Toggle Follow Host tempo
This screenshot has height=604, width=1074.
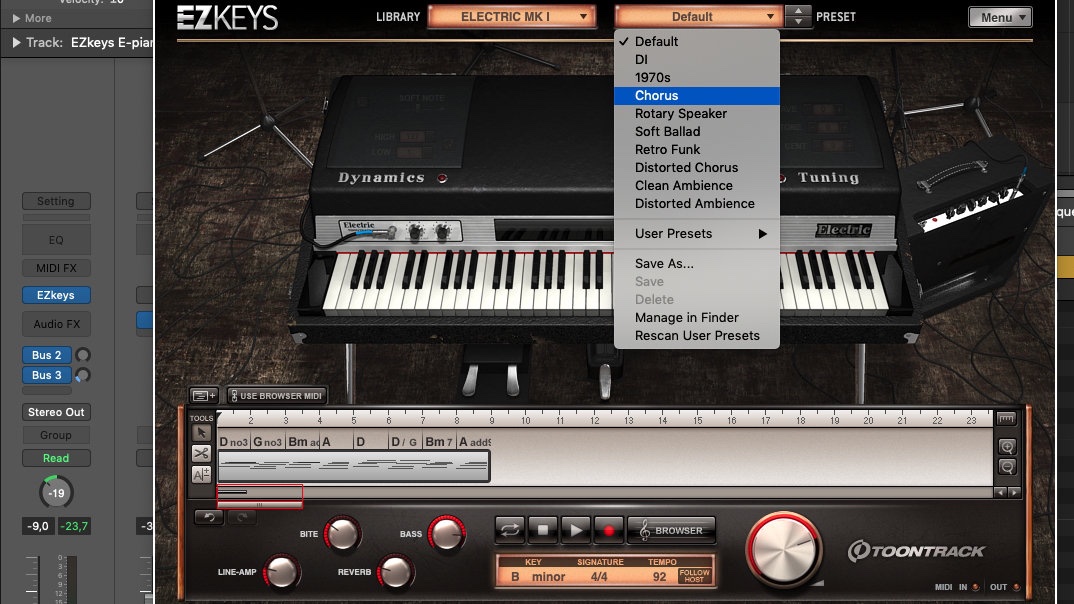click(694, 577)
